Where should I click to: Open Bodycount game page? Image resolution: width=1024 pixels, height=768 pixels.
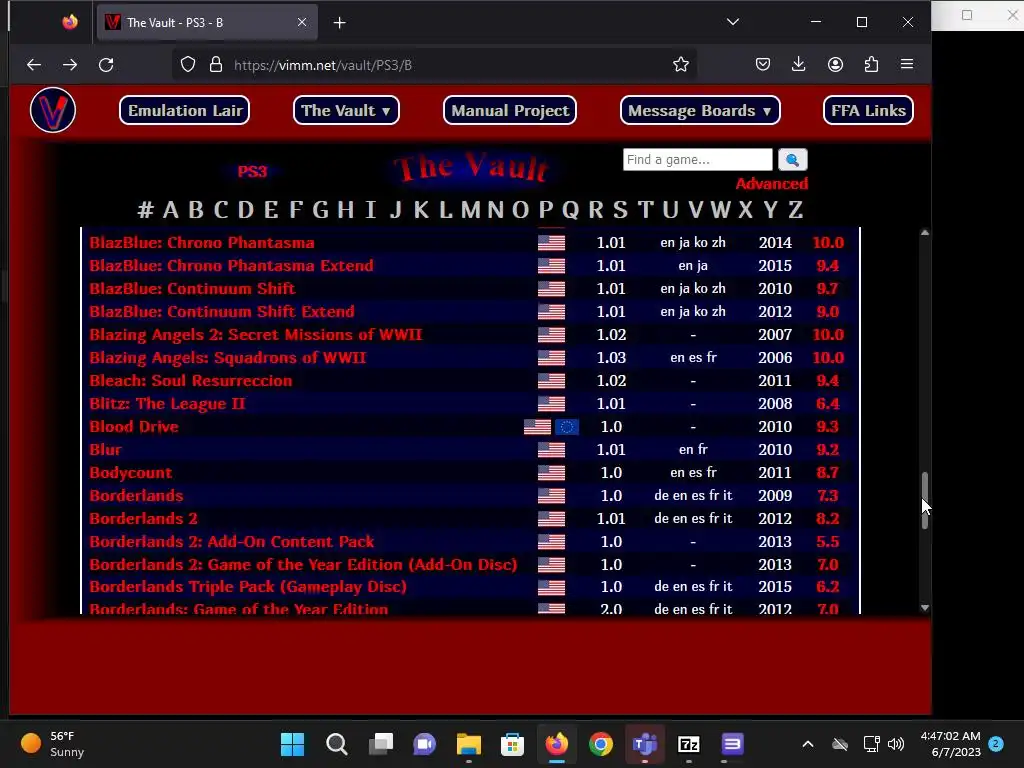pos(131,472)
